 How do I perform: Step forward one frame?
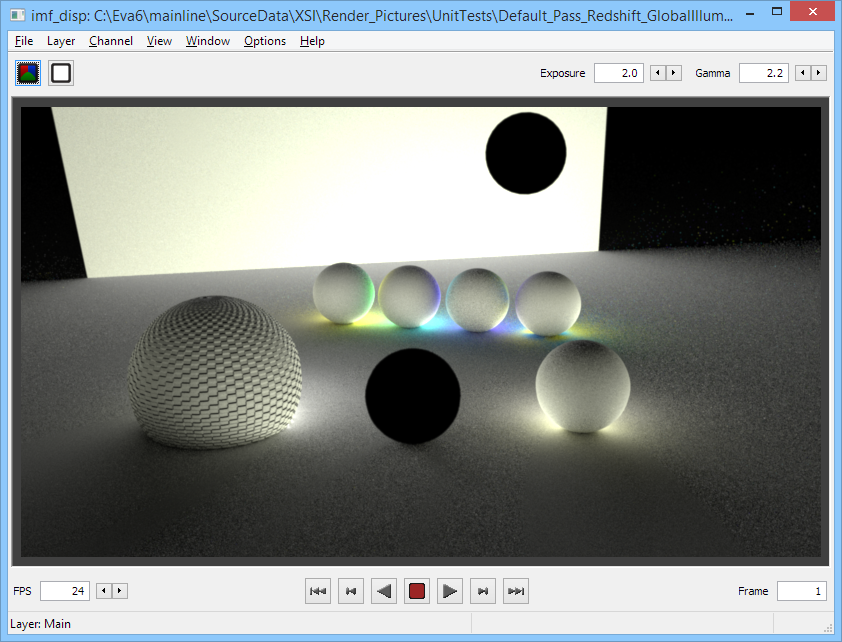pos(483,591)
